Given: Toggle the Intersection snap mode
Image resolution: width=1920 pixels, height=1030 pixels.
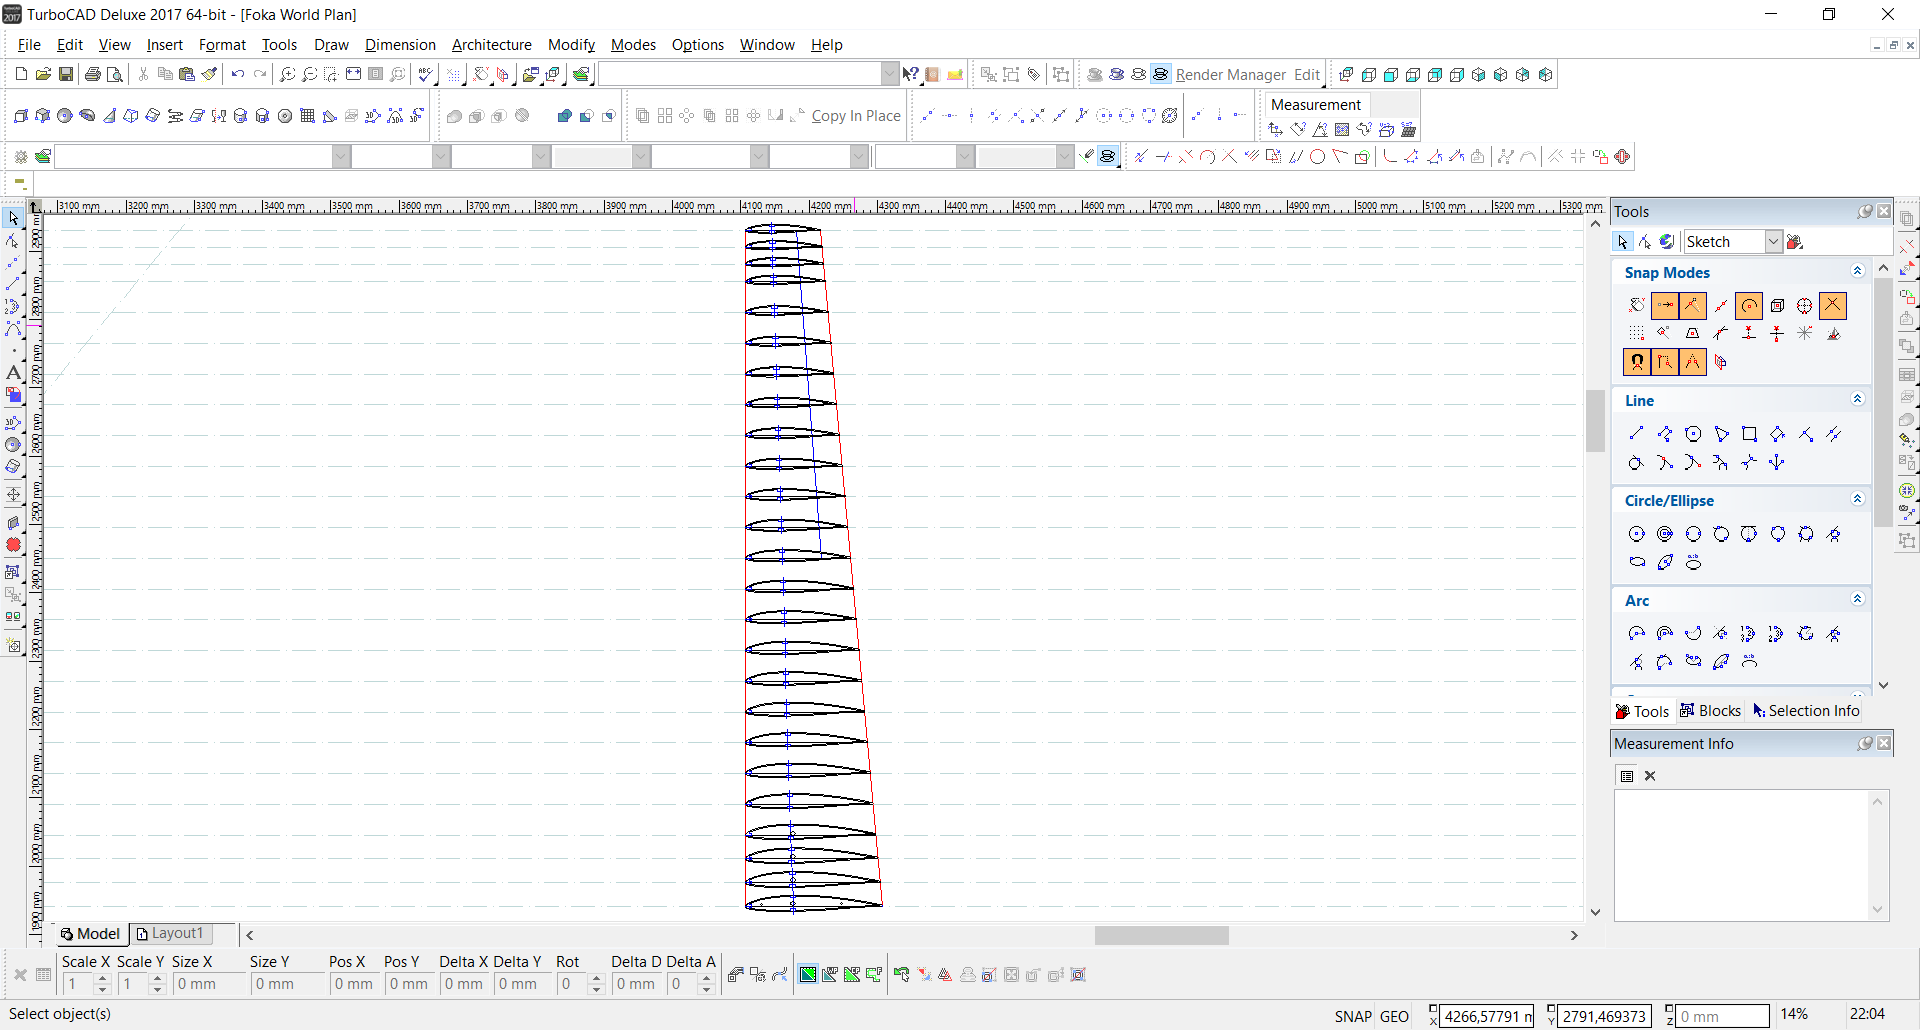Looking at the screenshot, I should pyautogui.click(x=1832, y=306).
